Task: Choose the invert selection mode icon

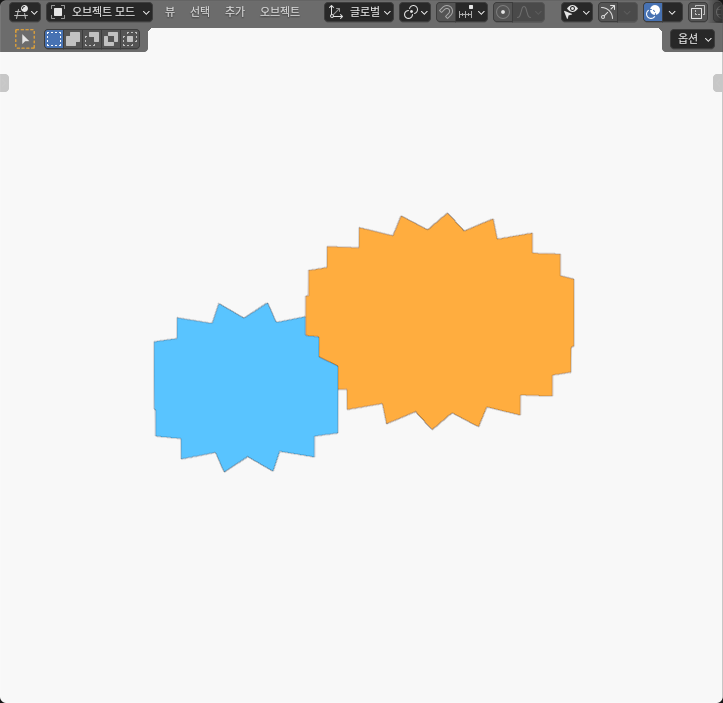Action: [111, 39]
